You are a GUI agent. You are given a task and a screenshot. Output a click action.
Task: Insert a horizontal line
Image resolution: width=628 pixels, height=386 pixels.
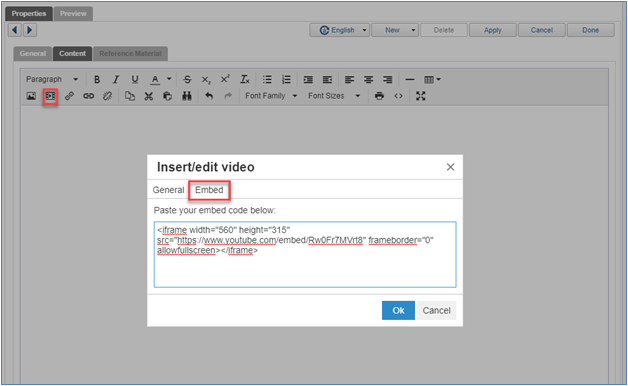coord(410,79)
